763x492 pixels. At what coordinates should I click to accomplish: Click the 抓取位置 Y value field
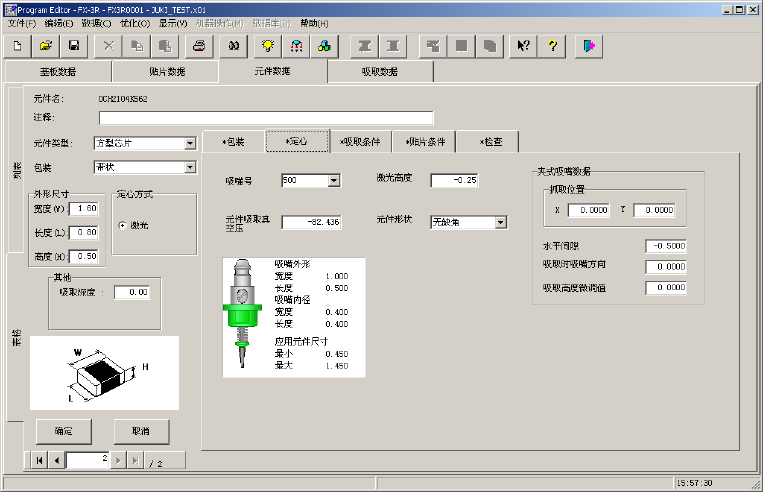tap(654, 210)
